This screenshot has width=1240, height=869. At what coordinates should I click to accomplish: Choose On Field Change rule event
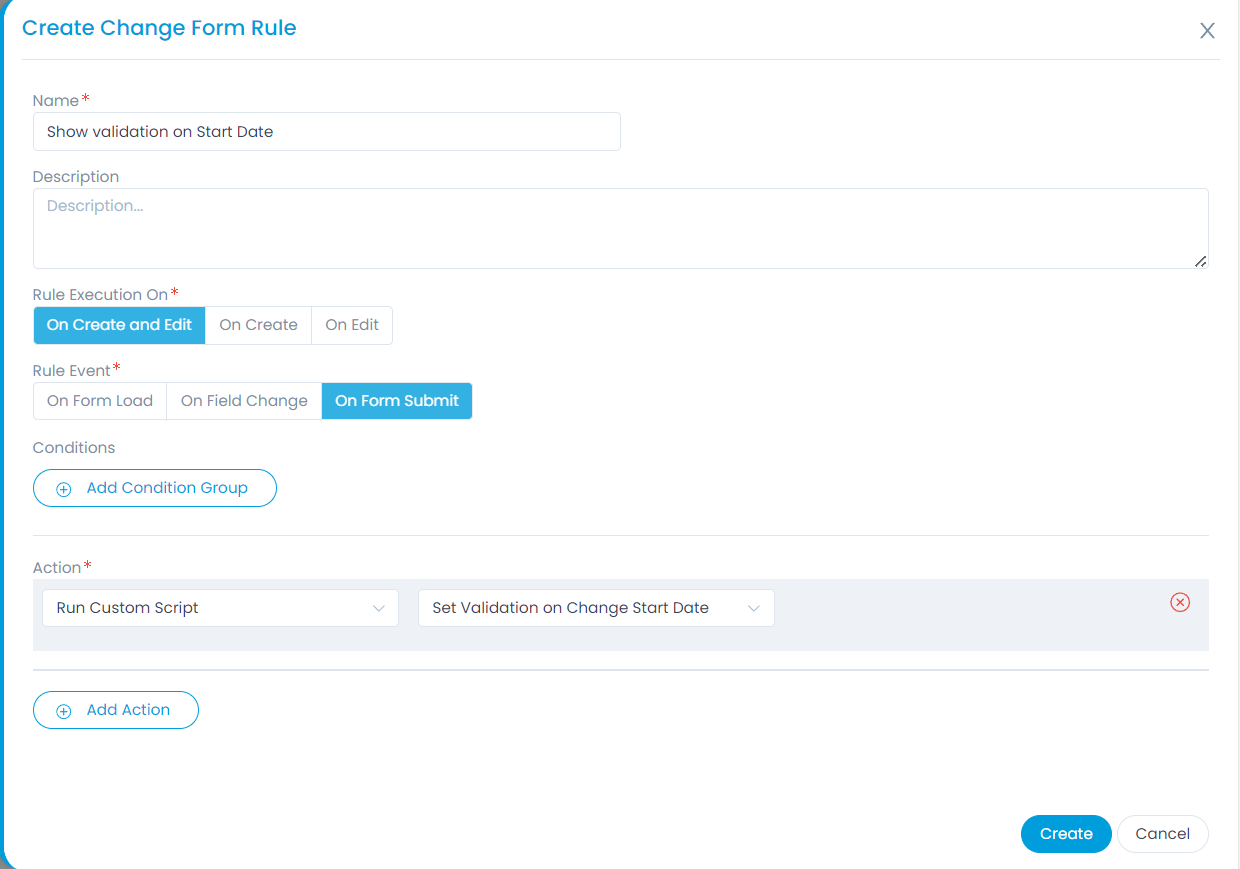pyautogui.click(x=244, y=401)
